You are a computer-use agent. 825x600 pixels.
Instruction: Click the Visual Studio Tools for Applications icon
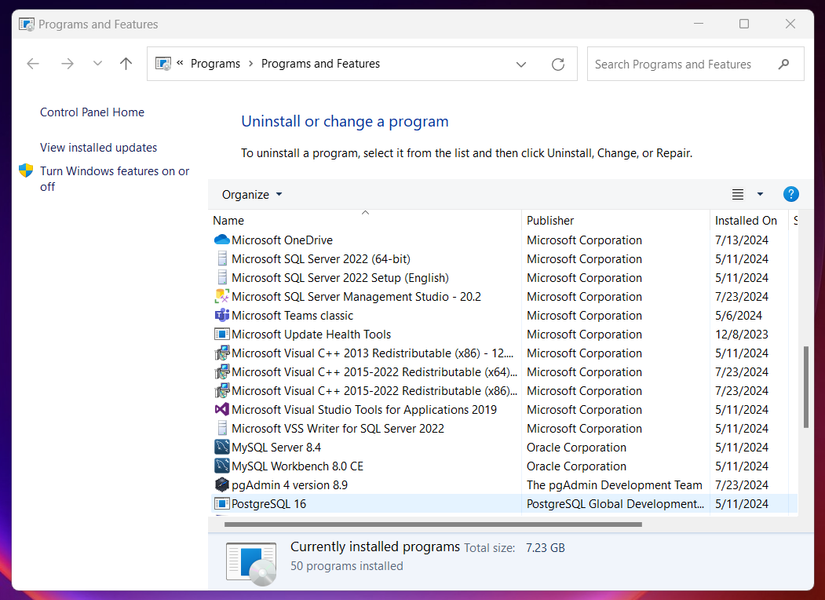pyautogui.click(x=222, y=409)
